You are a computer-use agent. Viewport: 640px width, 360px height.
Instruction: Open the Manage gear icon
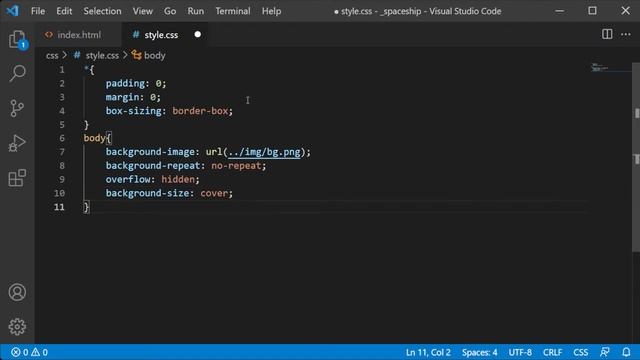(17, 327)
